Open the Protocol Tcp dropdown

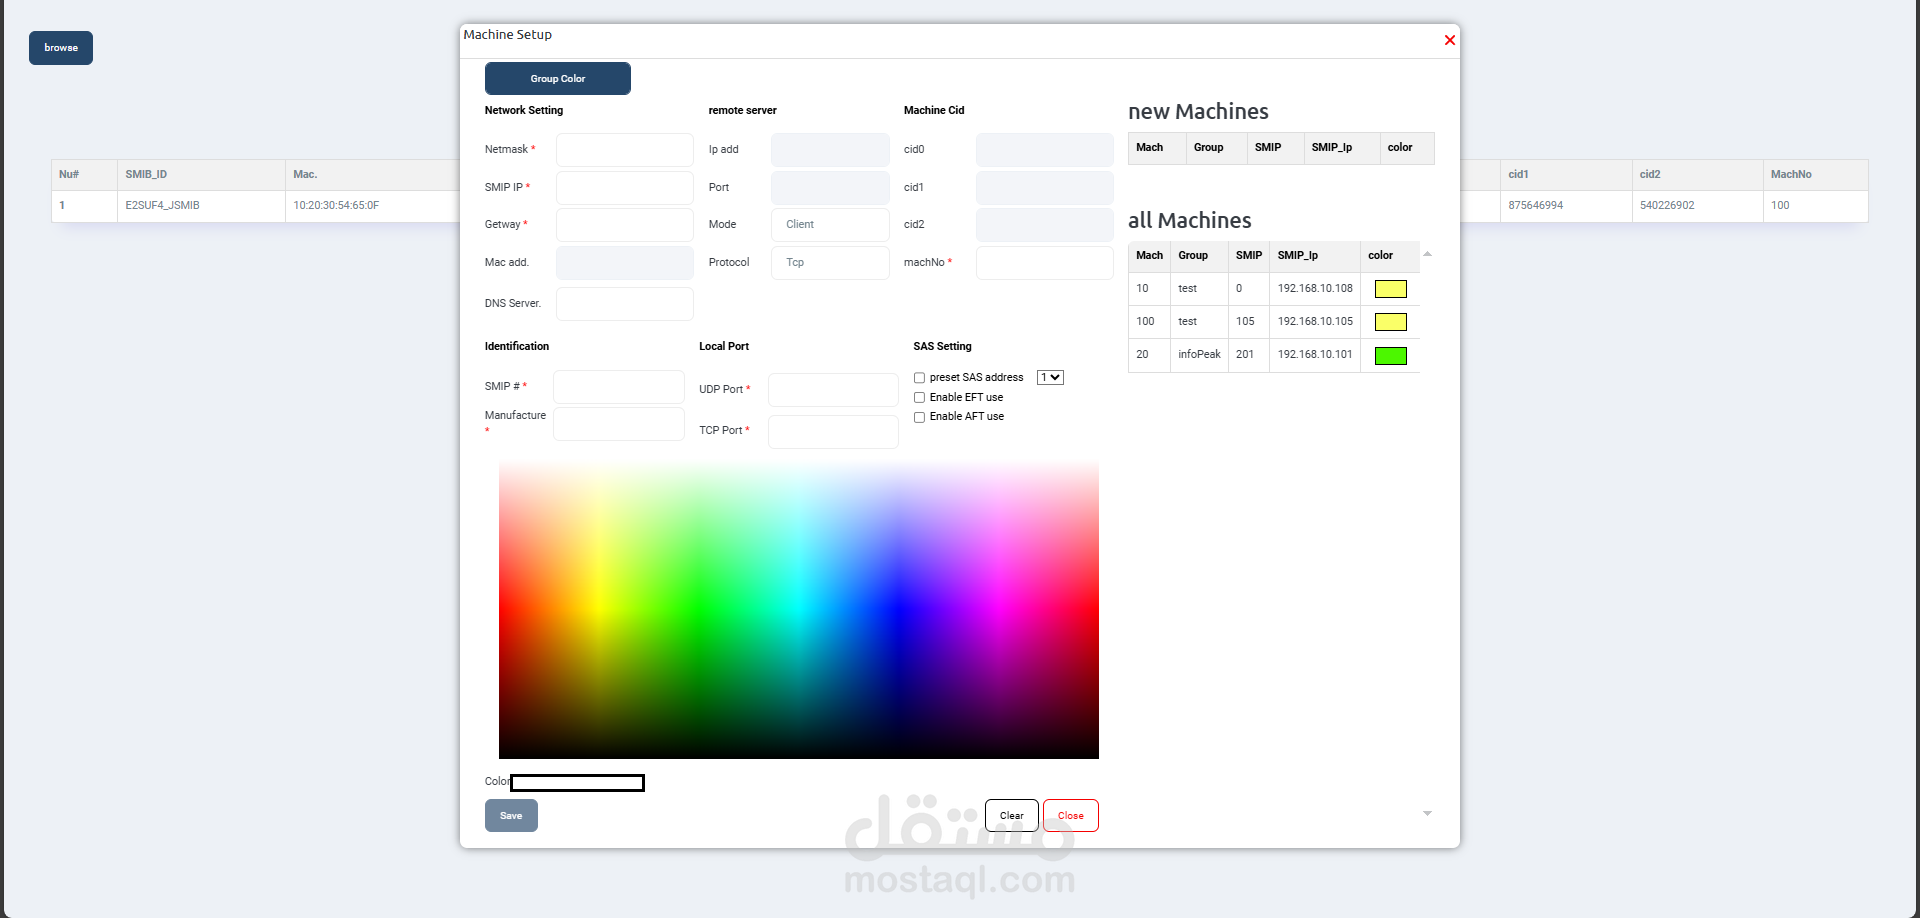click(830, 263)
